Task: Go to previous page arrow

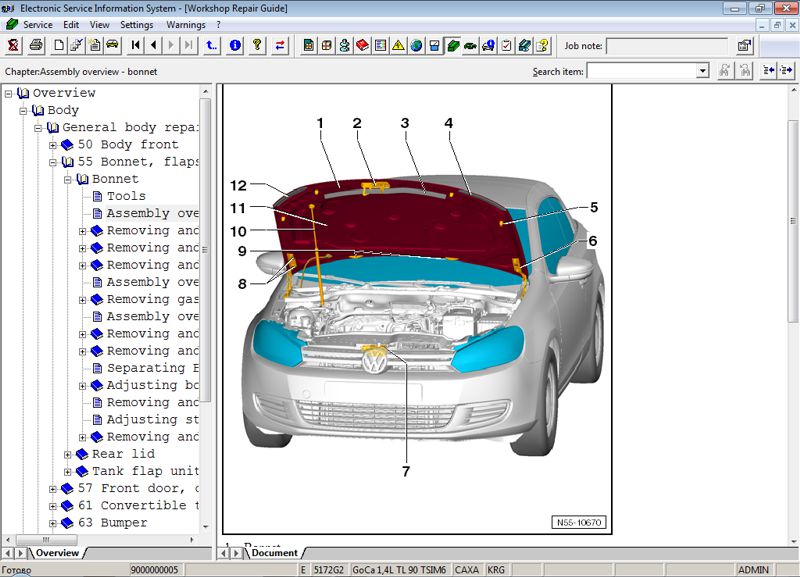Action: [x=153, y=45]
